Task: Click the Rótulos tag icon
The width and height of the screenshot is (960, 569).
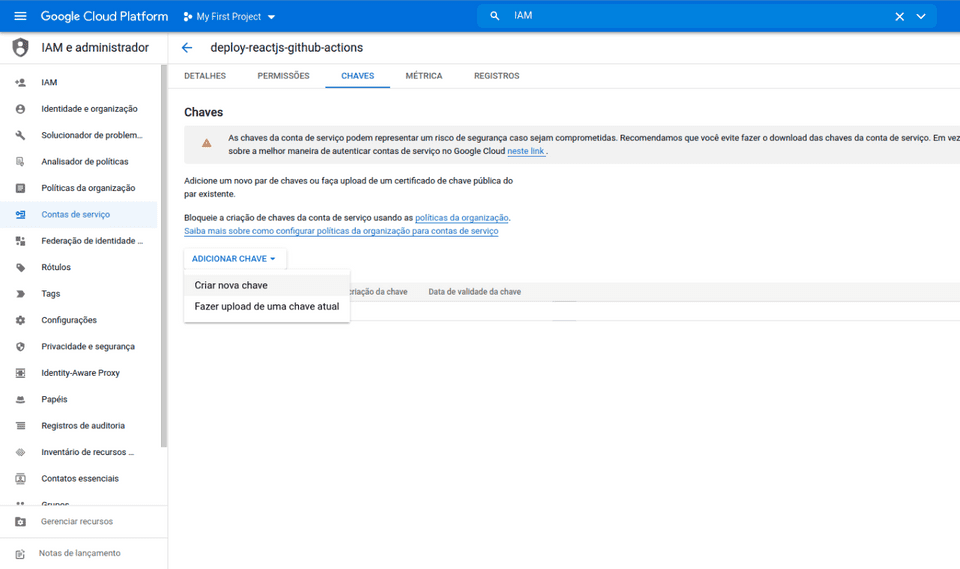Action: pos(20,268)
